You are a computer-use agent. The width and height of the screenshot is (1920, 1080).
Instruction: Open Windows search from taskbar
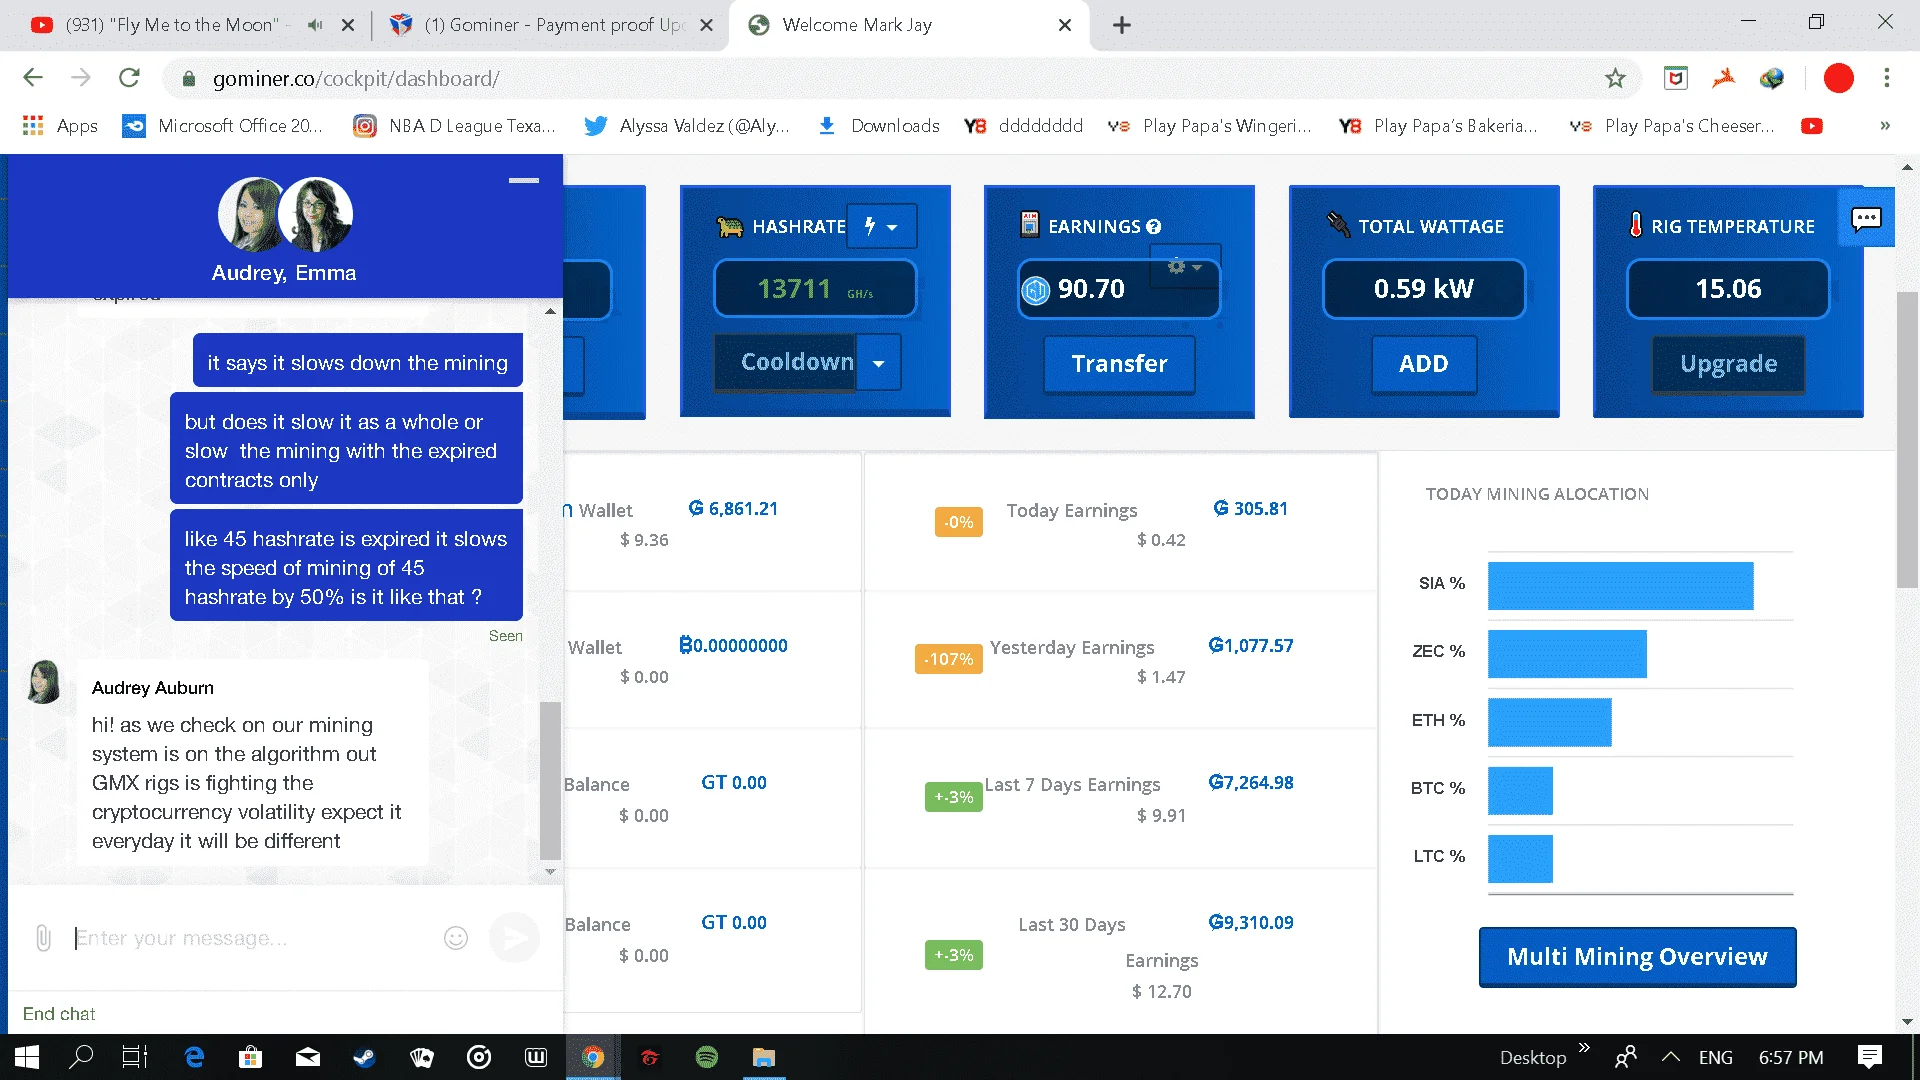[x=81, y=1057]
